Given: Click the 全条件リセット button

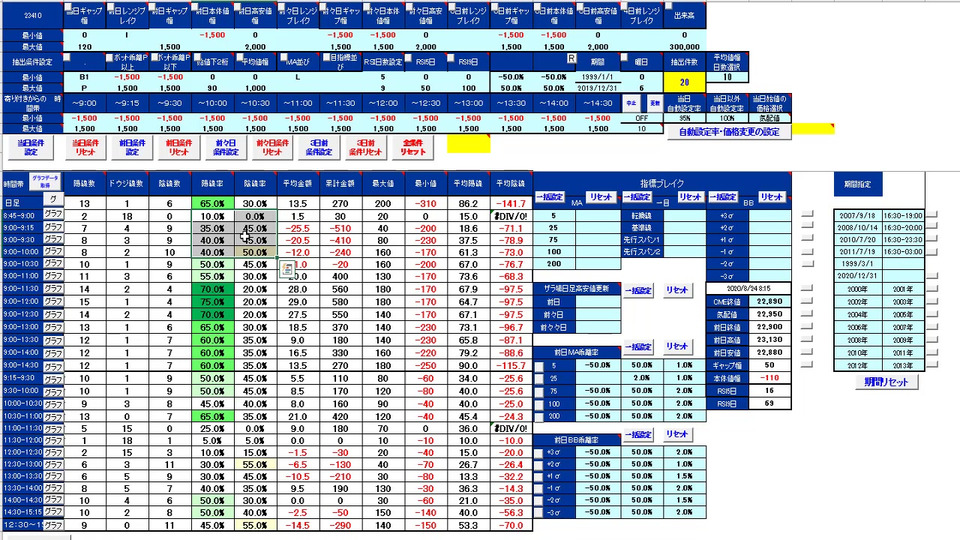Looking at the screenshot, I should 413,147.
